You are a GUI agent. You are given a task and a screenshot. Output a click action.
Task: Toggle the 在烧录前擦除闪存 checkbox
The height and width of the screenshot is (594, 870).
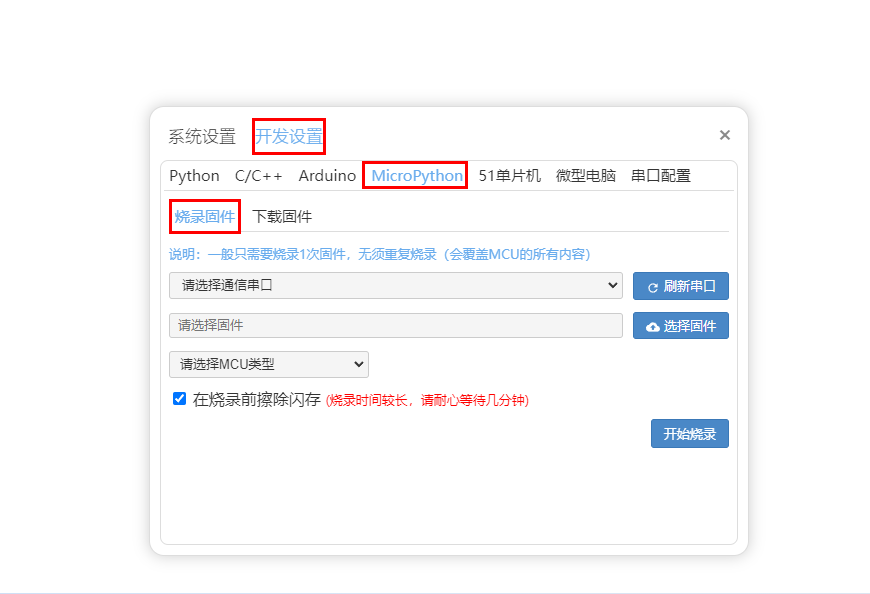[179, 399]
